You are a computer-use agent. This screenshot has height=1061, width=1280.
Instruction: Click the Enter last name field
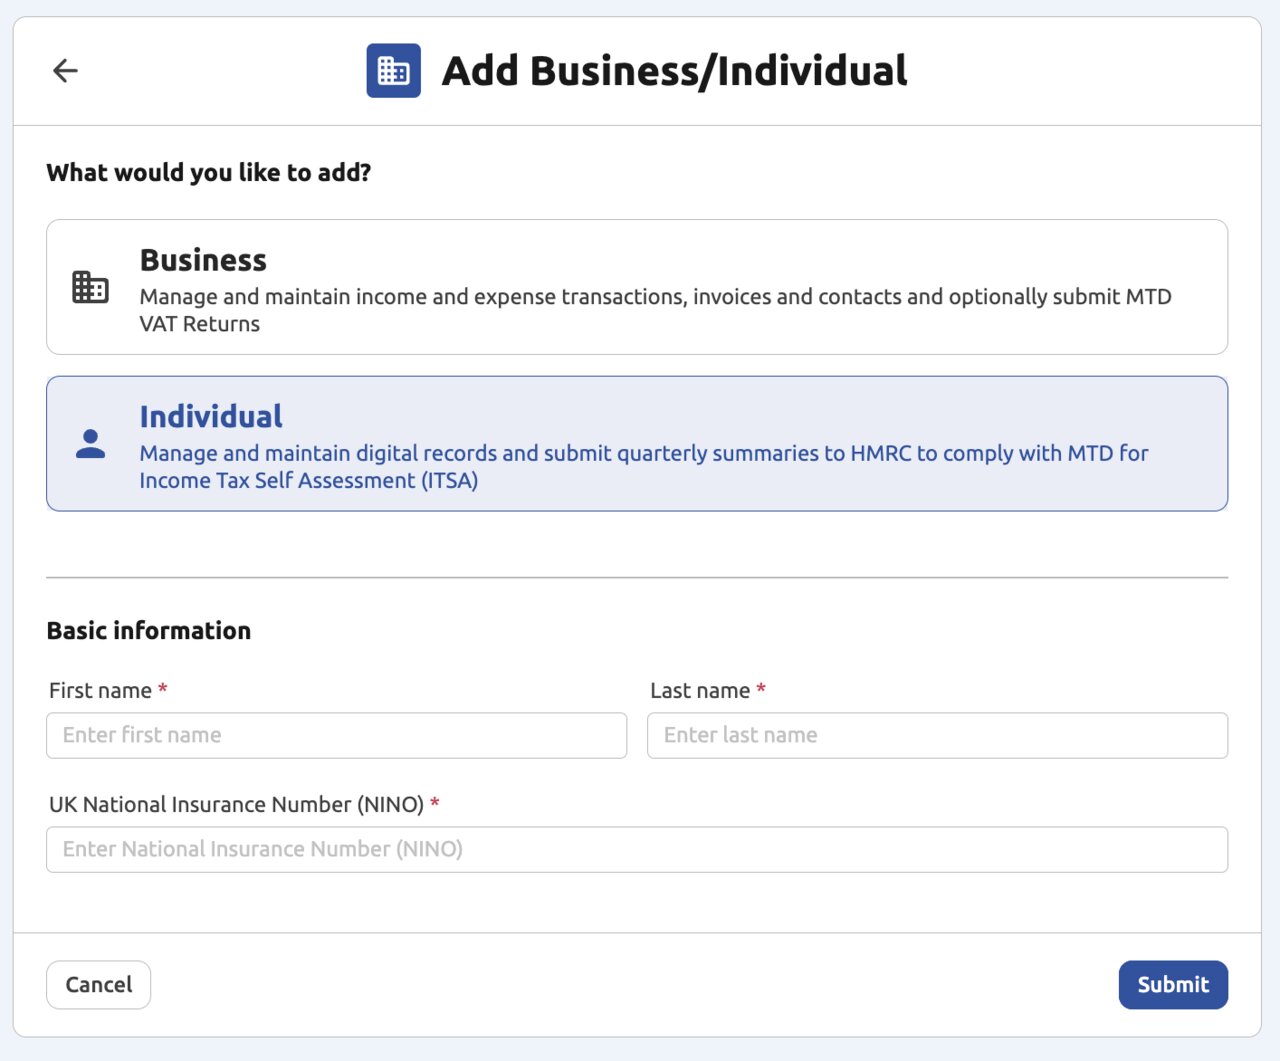tap(937, 735)
